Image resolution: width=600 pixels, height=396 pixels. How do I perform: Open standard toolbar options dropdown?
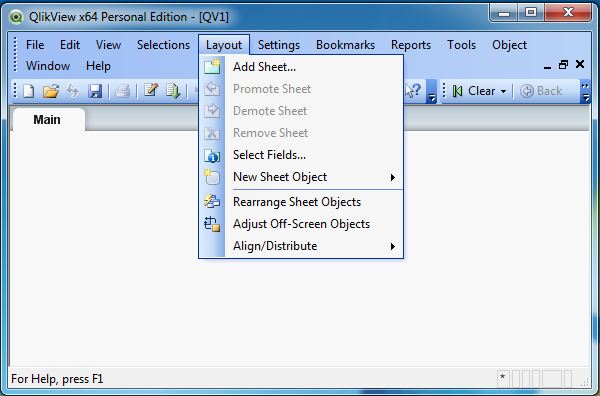pos(432,91)
